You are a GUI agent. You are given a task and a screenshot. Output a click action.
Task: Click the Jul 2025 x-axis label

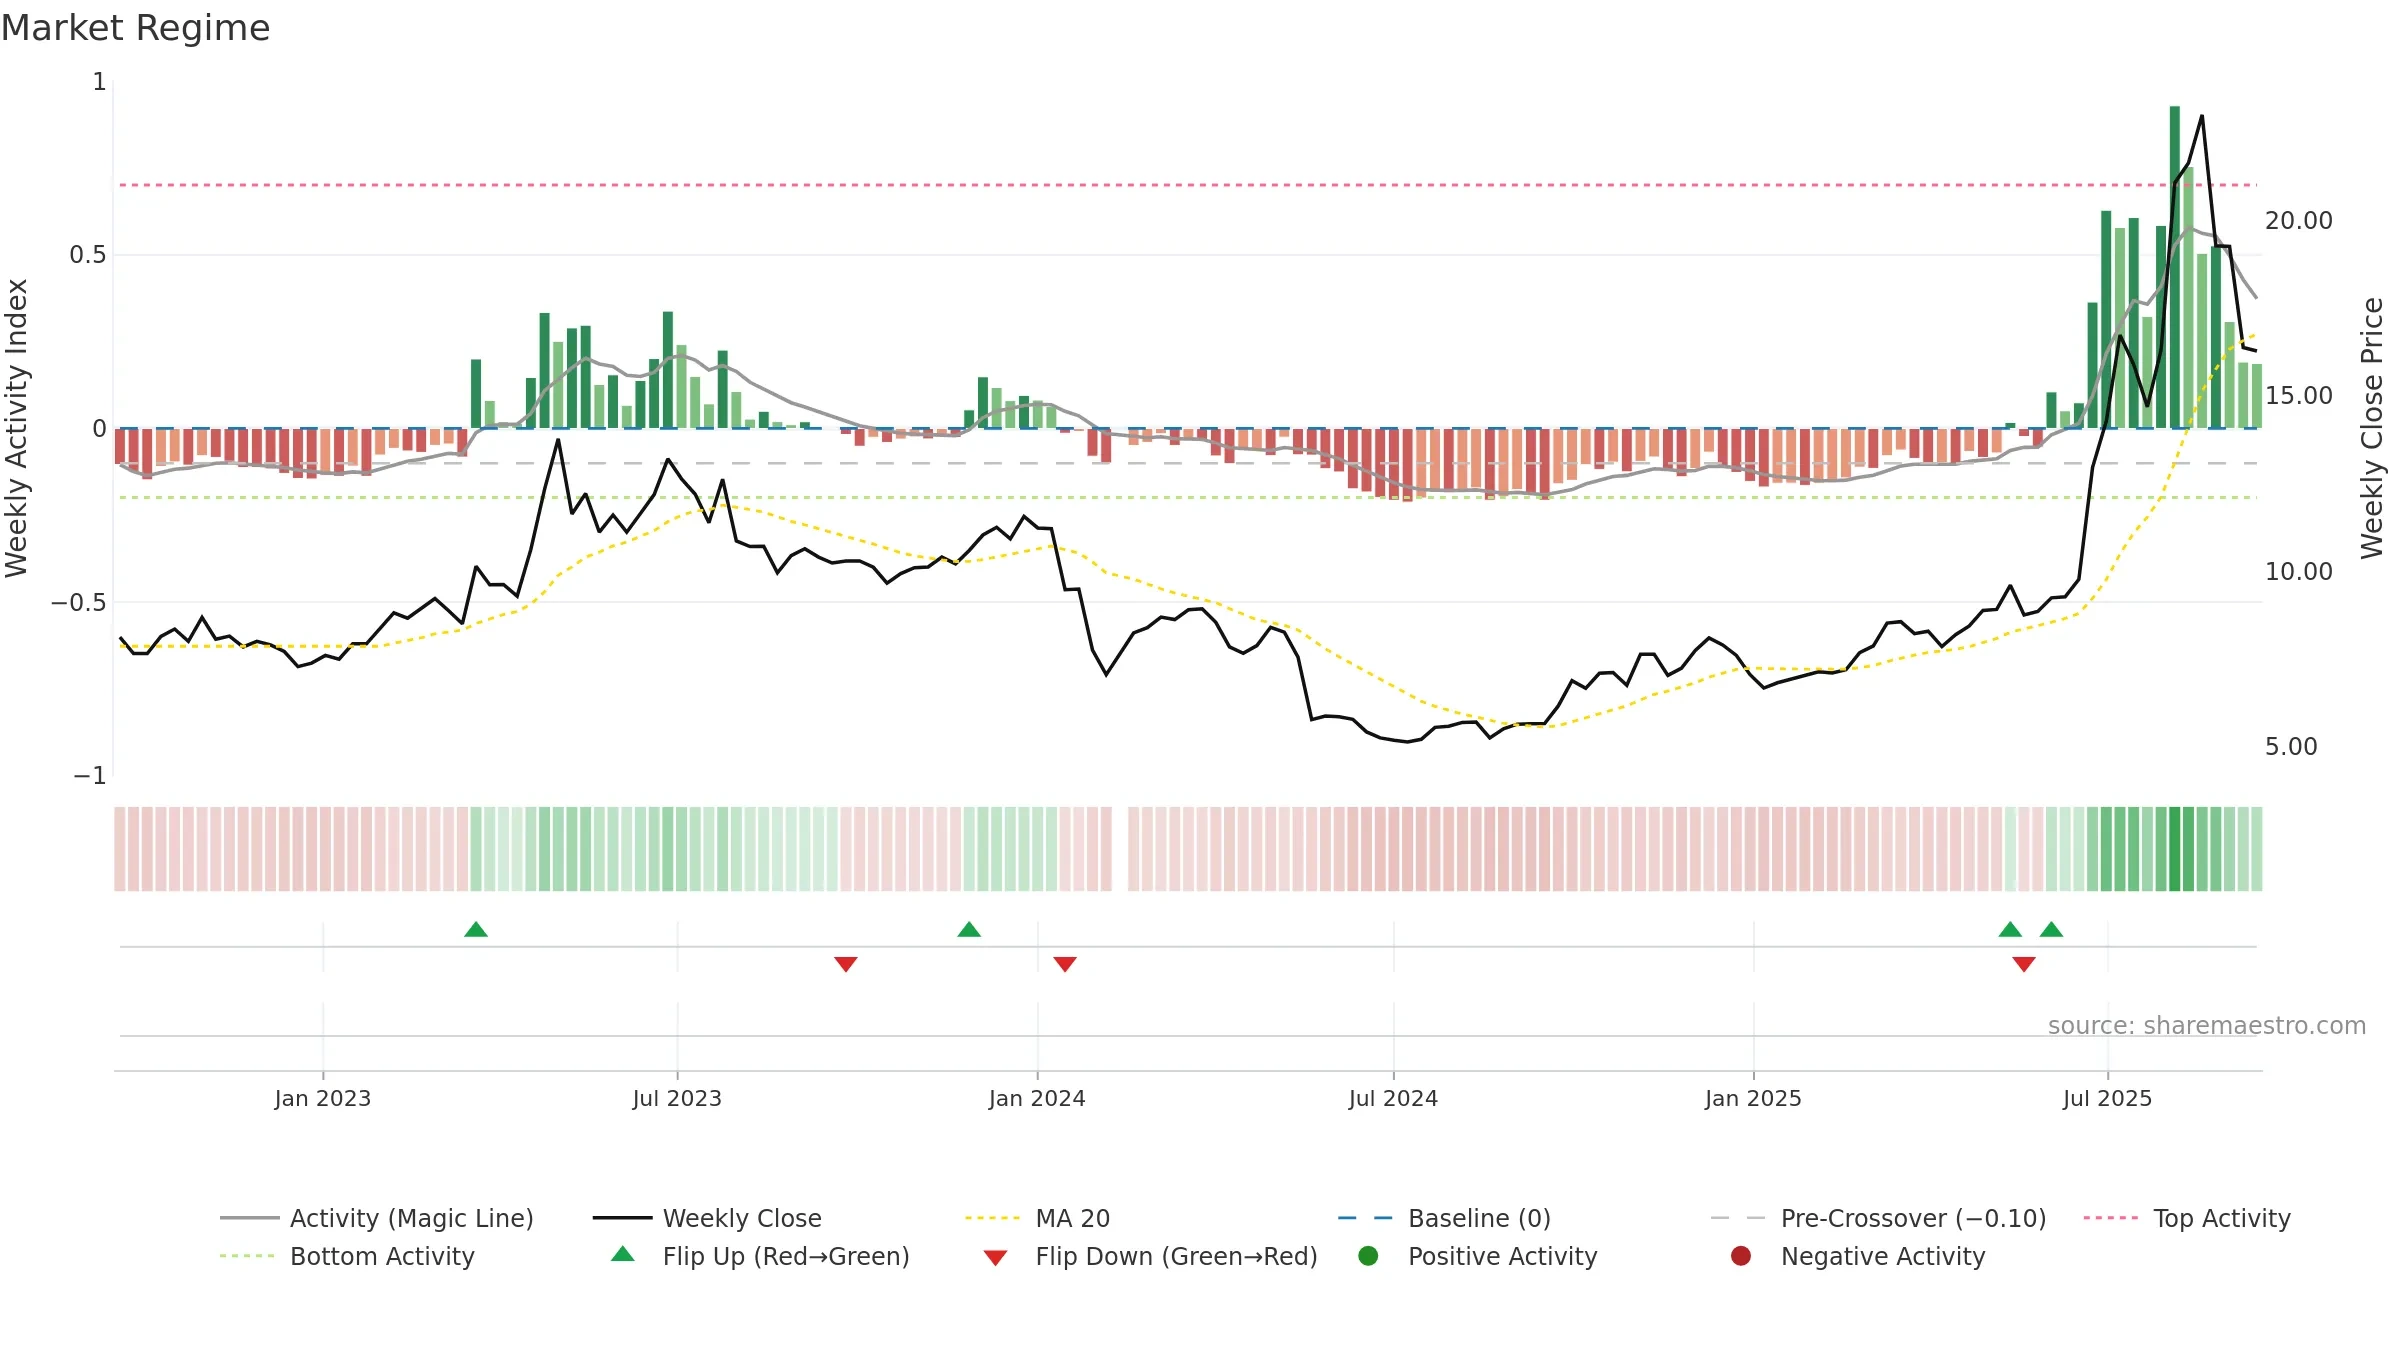2107,1098
